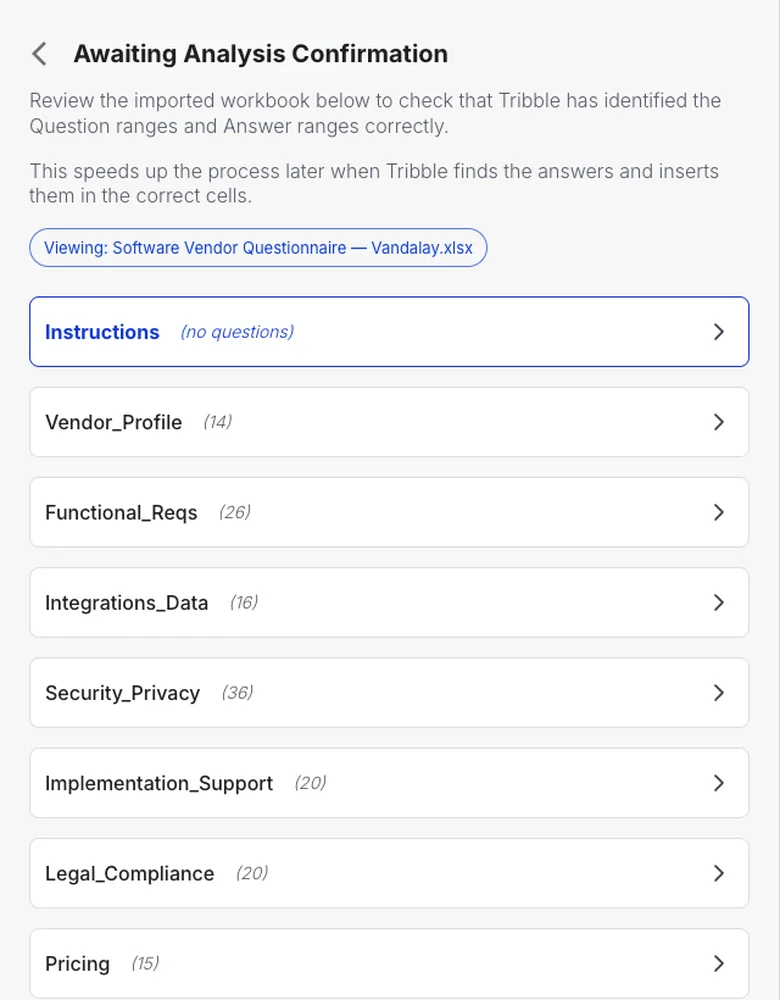Select the Pricing sheet
This screenshot has height=1000, width=780.
pyautogui.click(x=389, y=964)
